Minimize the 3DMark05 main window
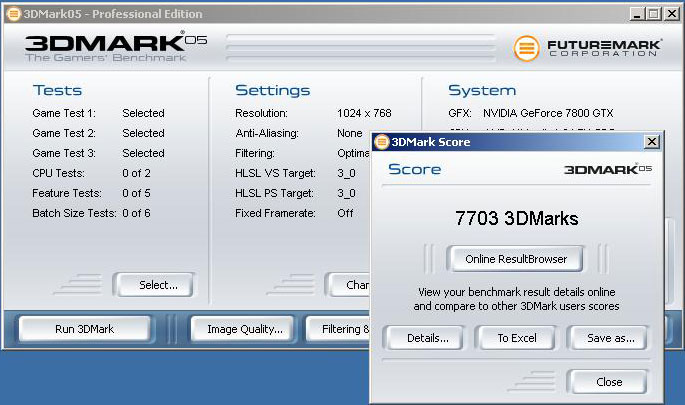 click(x=637, y=14)
